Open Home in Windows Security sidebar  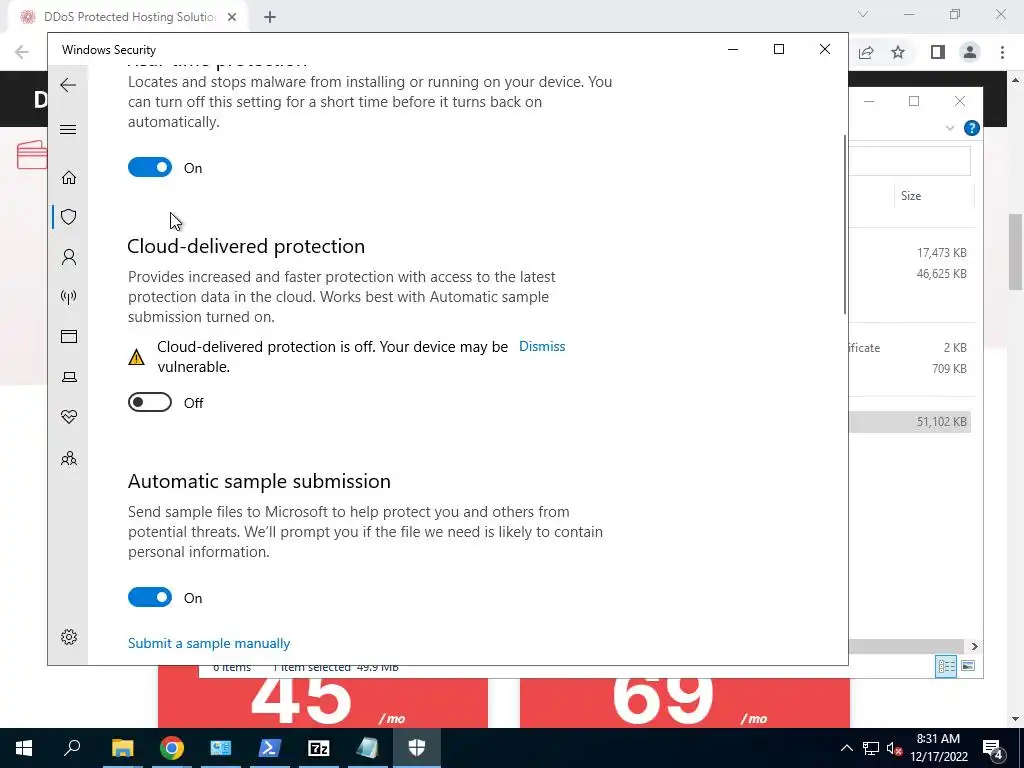(69, 178)
